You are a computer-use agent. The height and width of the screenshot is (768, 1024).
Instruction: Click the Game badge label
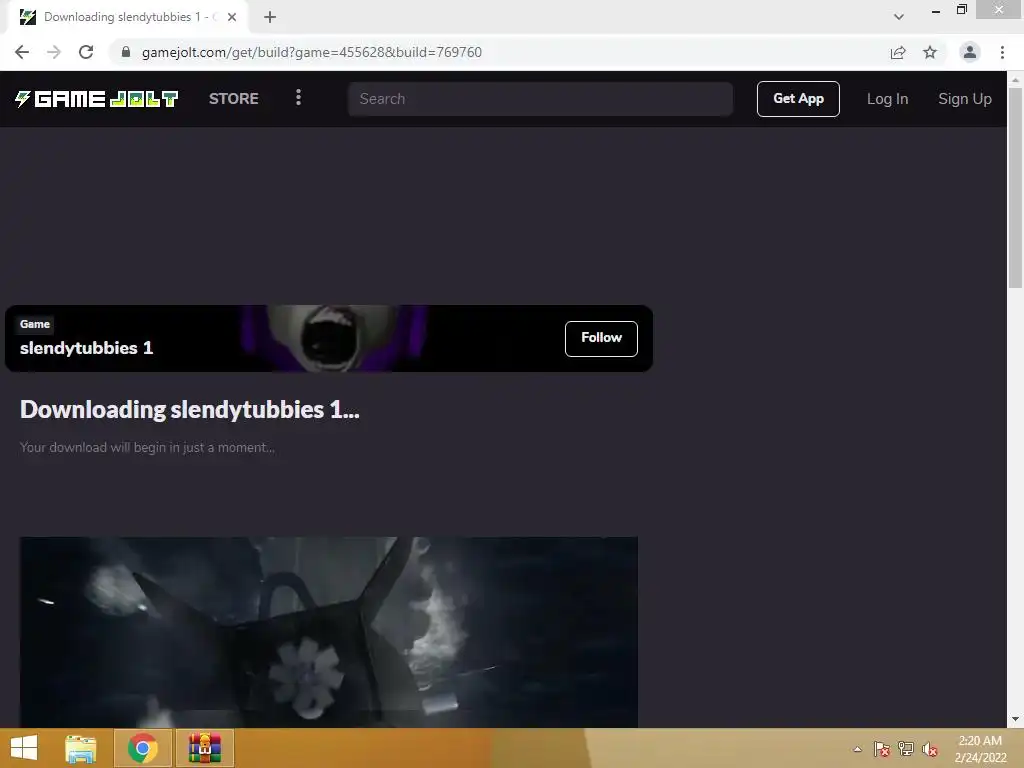click(x=35, y=324)
